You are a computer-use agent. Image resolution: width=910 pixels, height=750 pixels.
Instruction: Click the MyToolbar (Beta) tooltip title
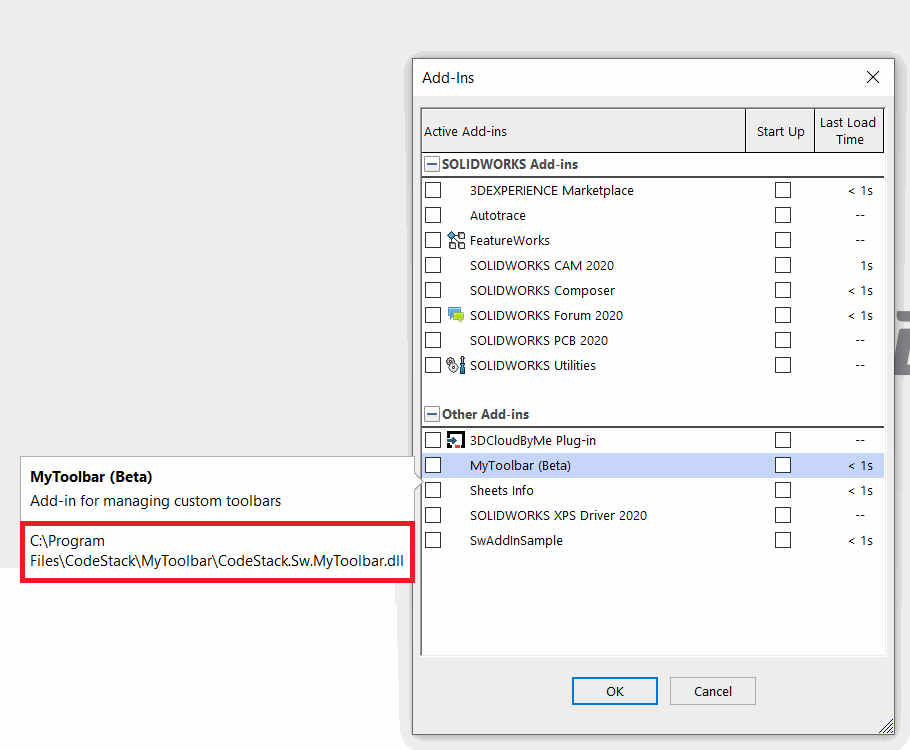coord(91,477)
